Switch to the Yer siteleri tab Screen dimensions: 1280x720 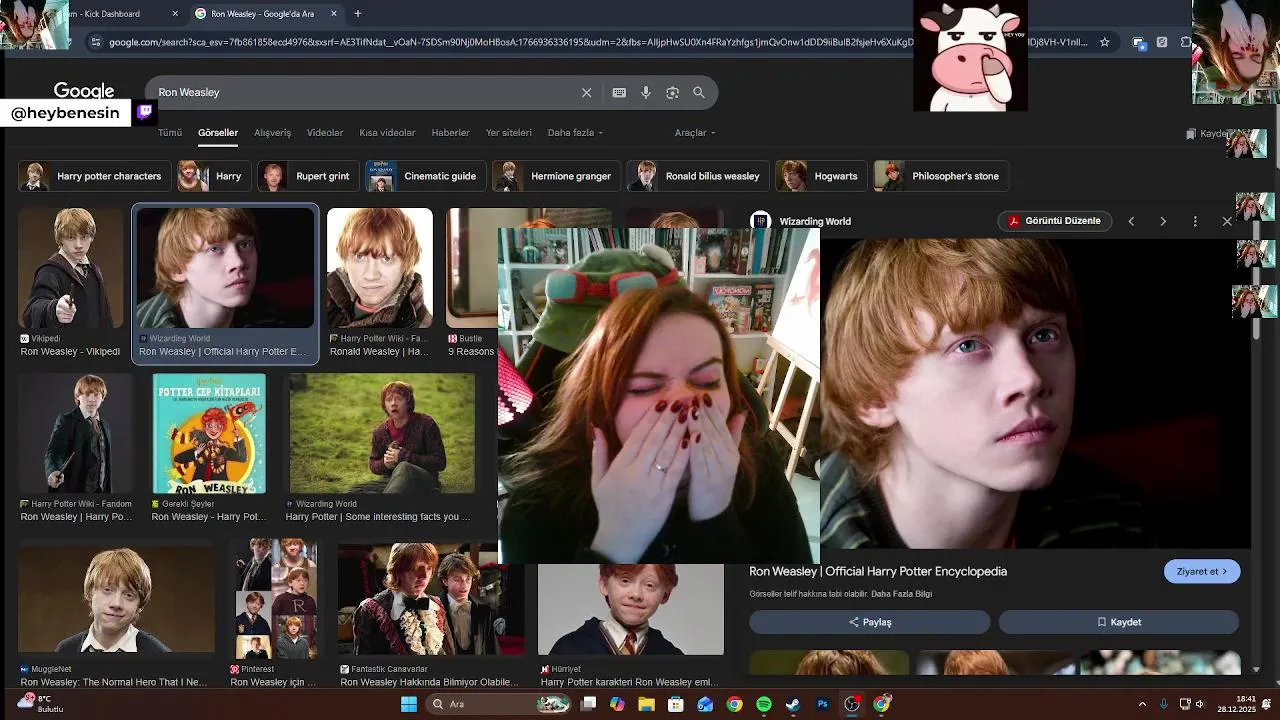tap(509, 133)
